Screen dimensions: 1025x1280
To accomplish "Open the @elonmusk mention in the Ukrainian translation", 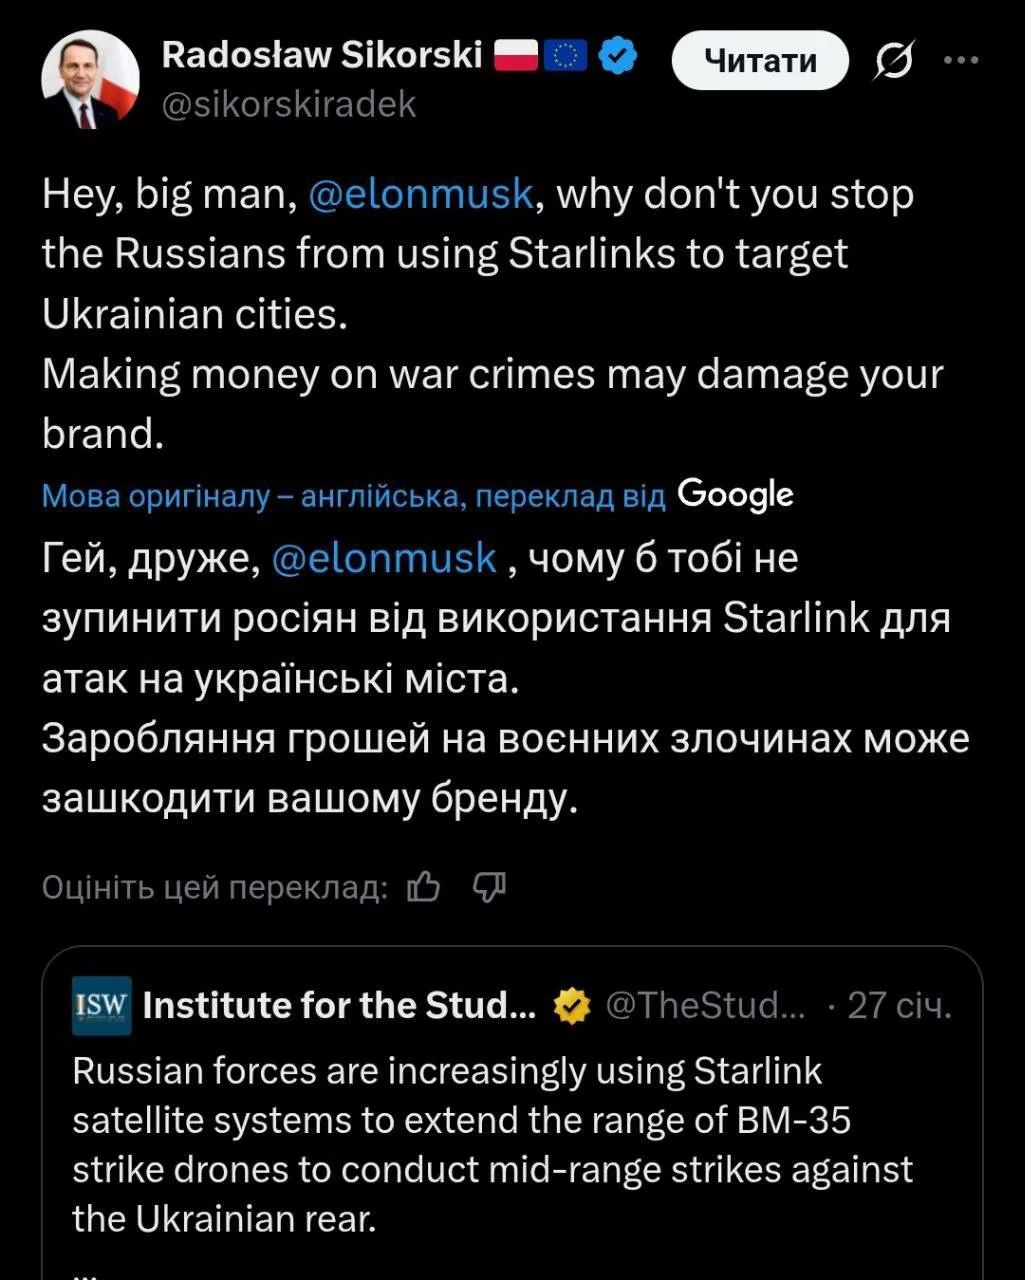I will [384, 558].
